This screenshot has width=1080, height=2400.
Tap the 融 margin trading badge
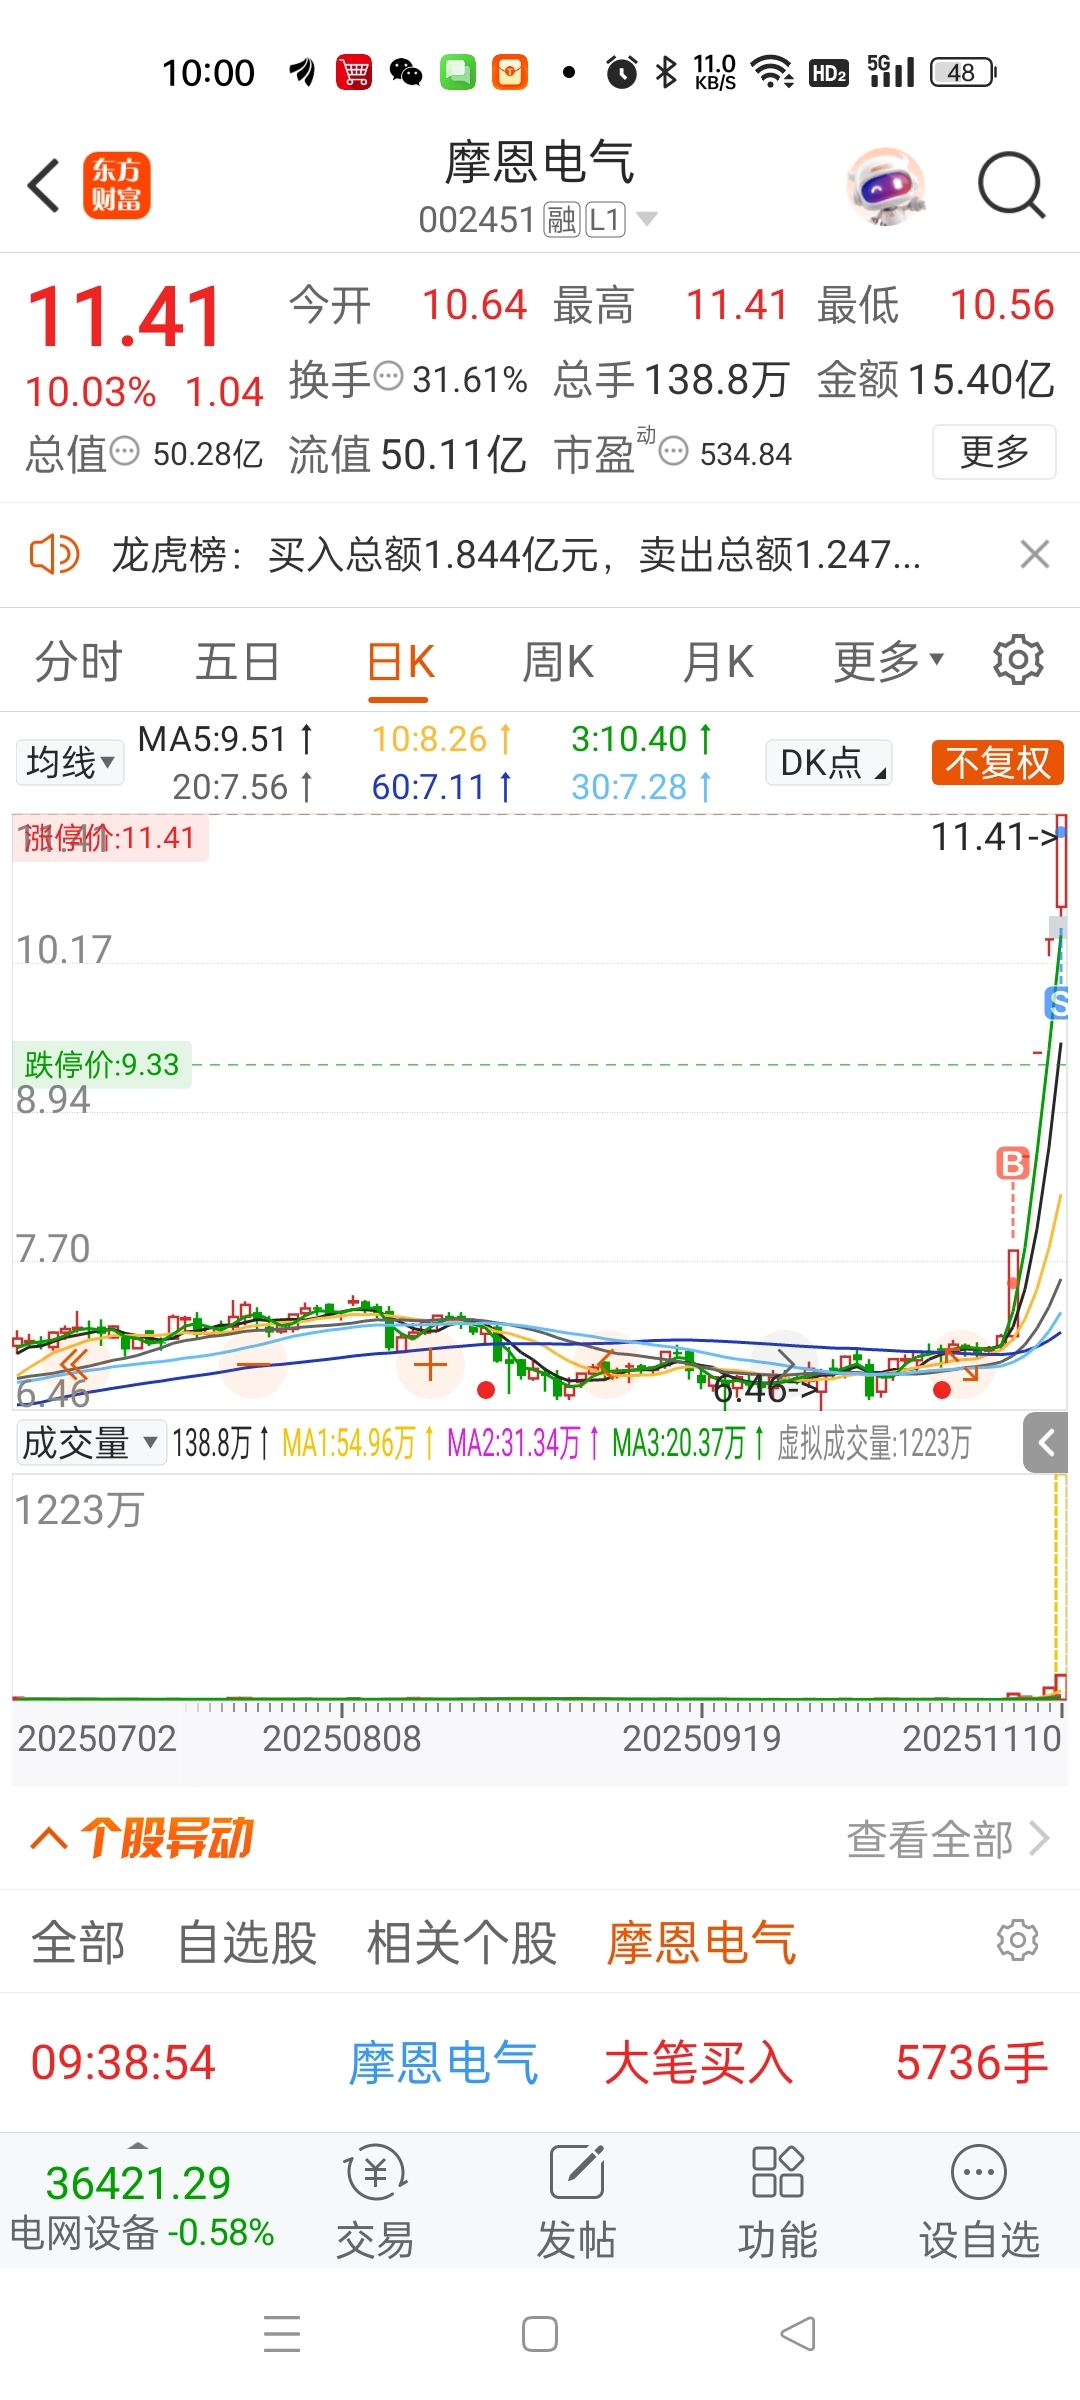point(562,219)
